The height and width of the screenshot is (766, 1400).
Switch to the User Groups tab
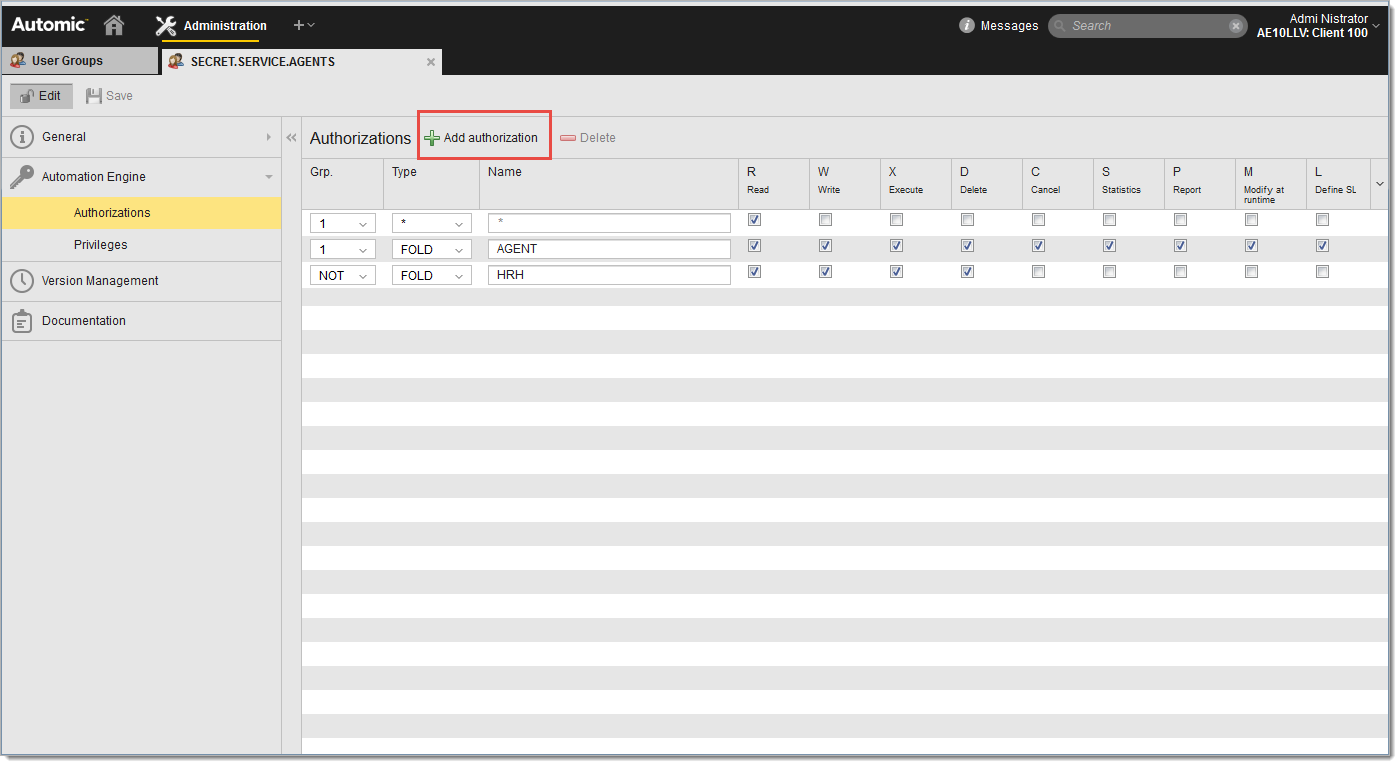tap(67, 61)
